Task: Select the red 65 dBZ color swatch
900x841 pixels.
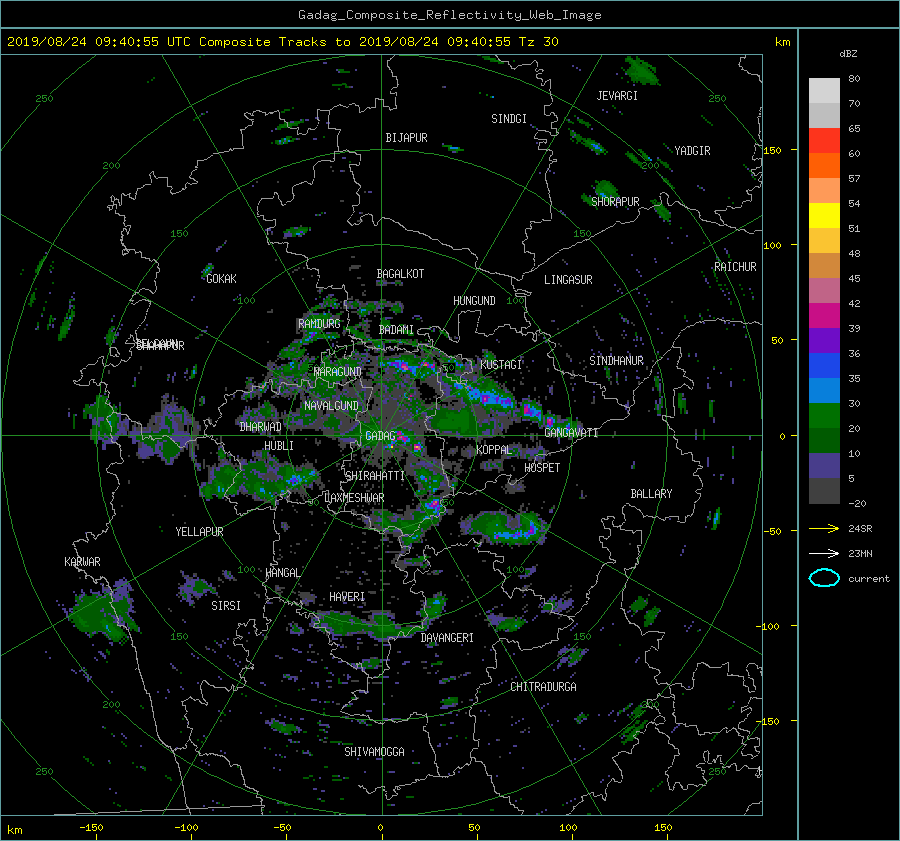Action: (824, 140)
